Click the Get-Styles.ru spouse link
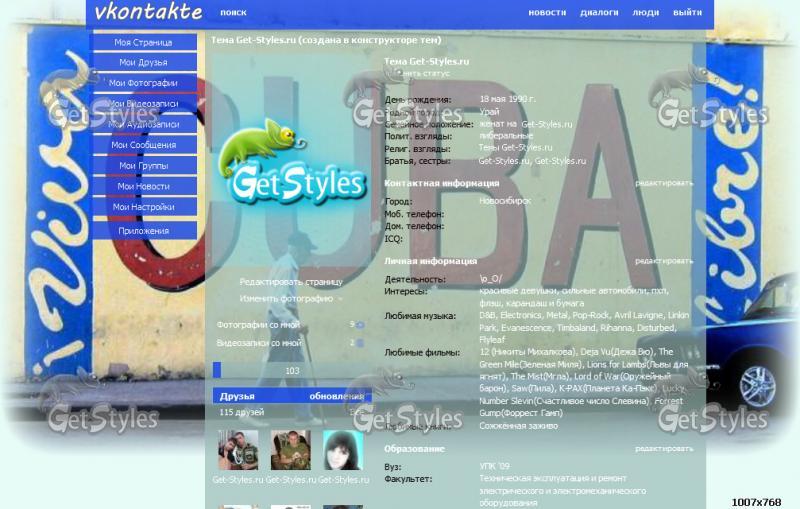 click(x=547, y=124)
